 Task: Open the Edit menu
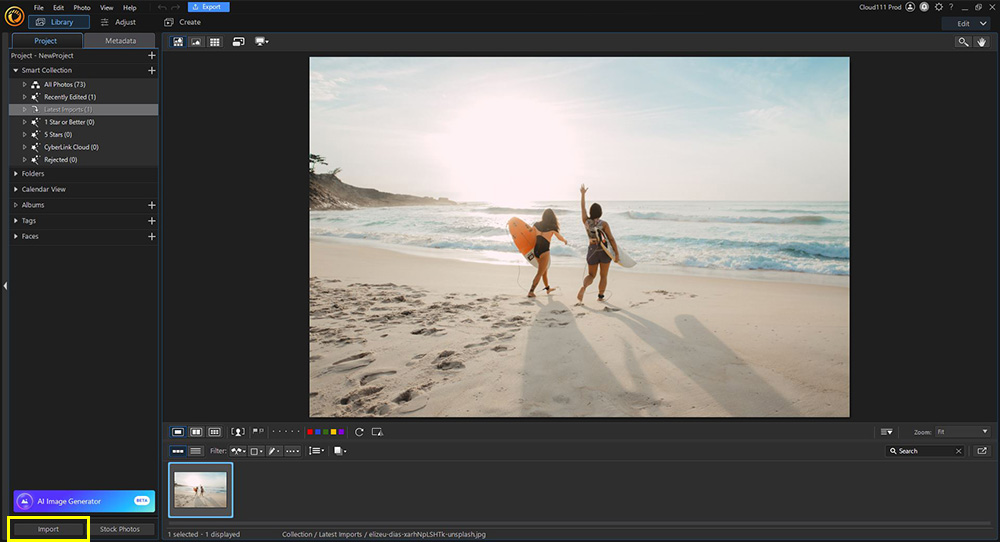click(59, 8)
